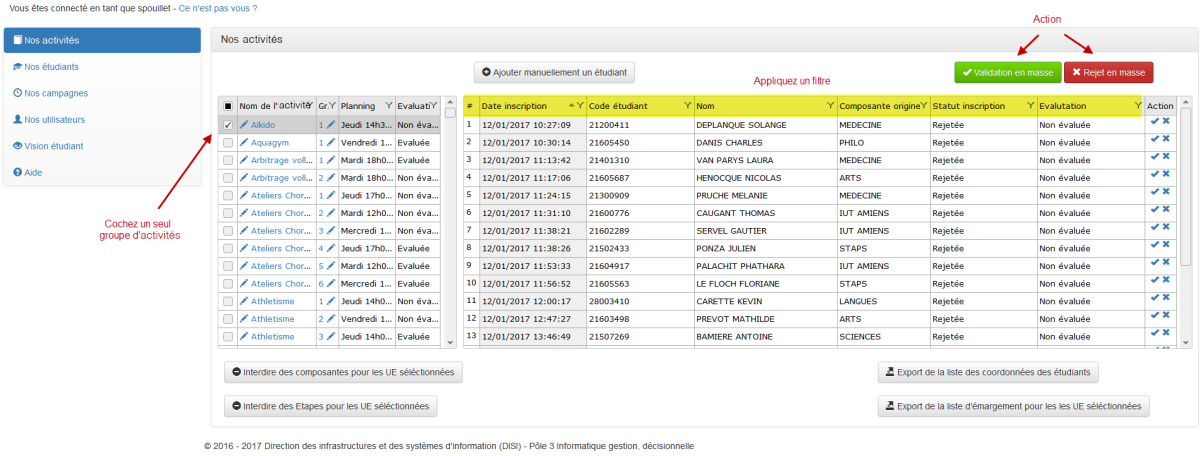
Task: Sort by the Date inscription column header
Action: pos(519,106)
